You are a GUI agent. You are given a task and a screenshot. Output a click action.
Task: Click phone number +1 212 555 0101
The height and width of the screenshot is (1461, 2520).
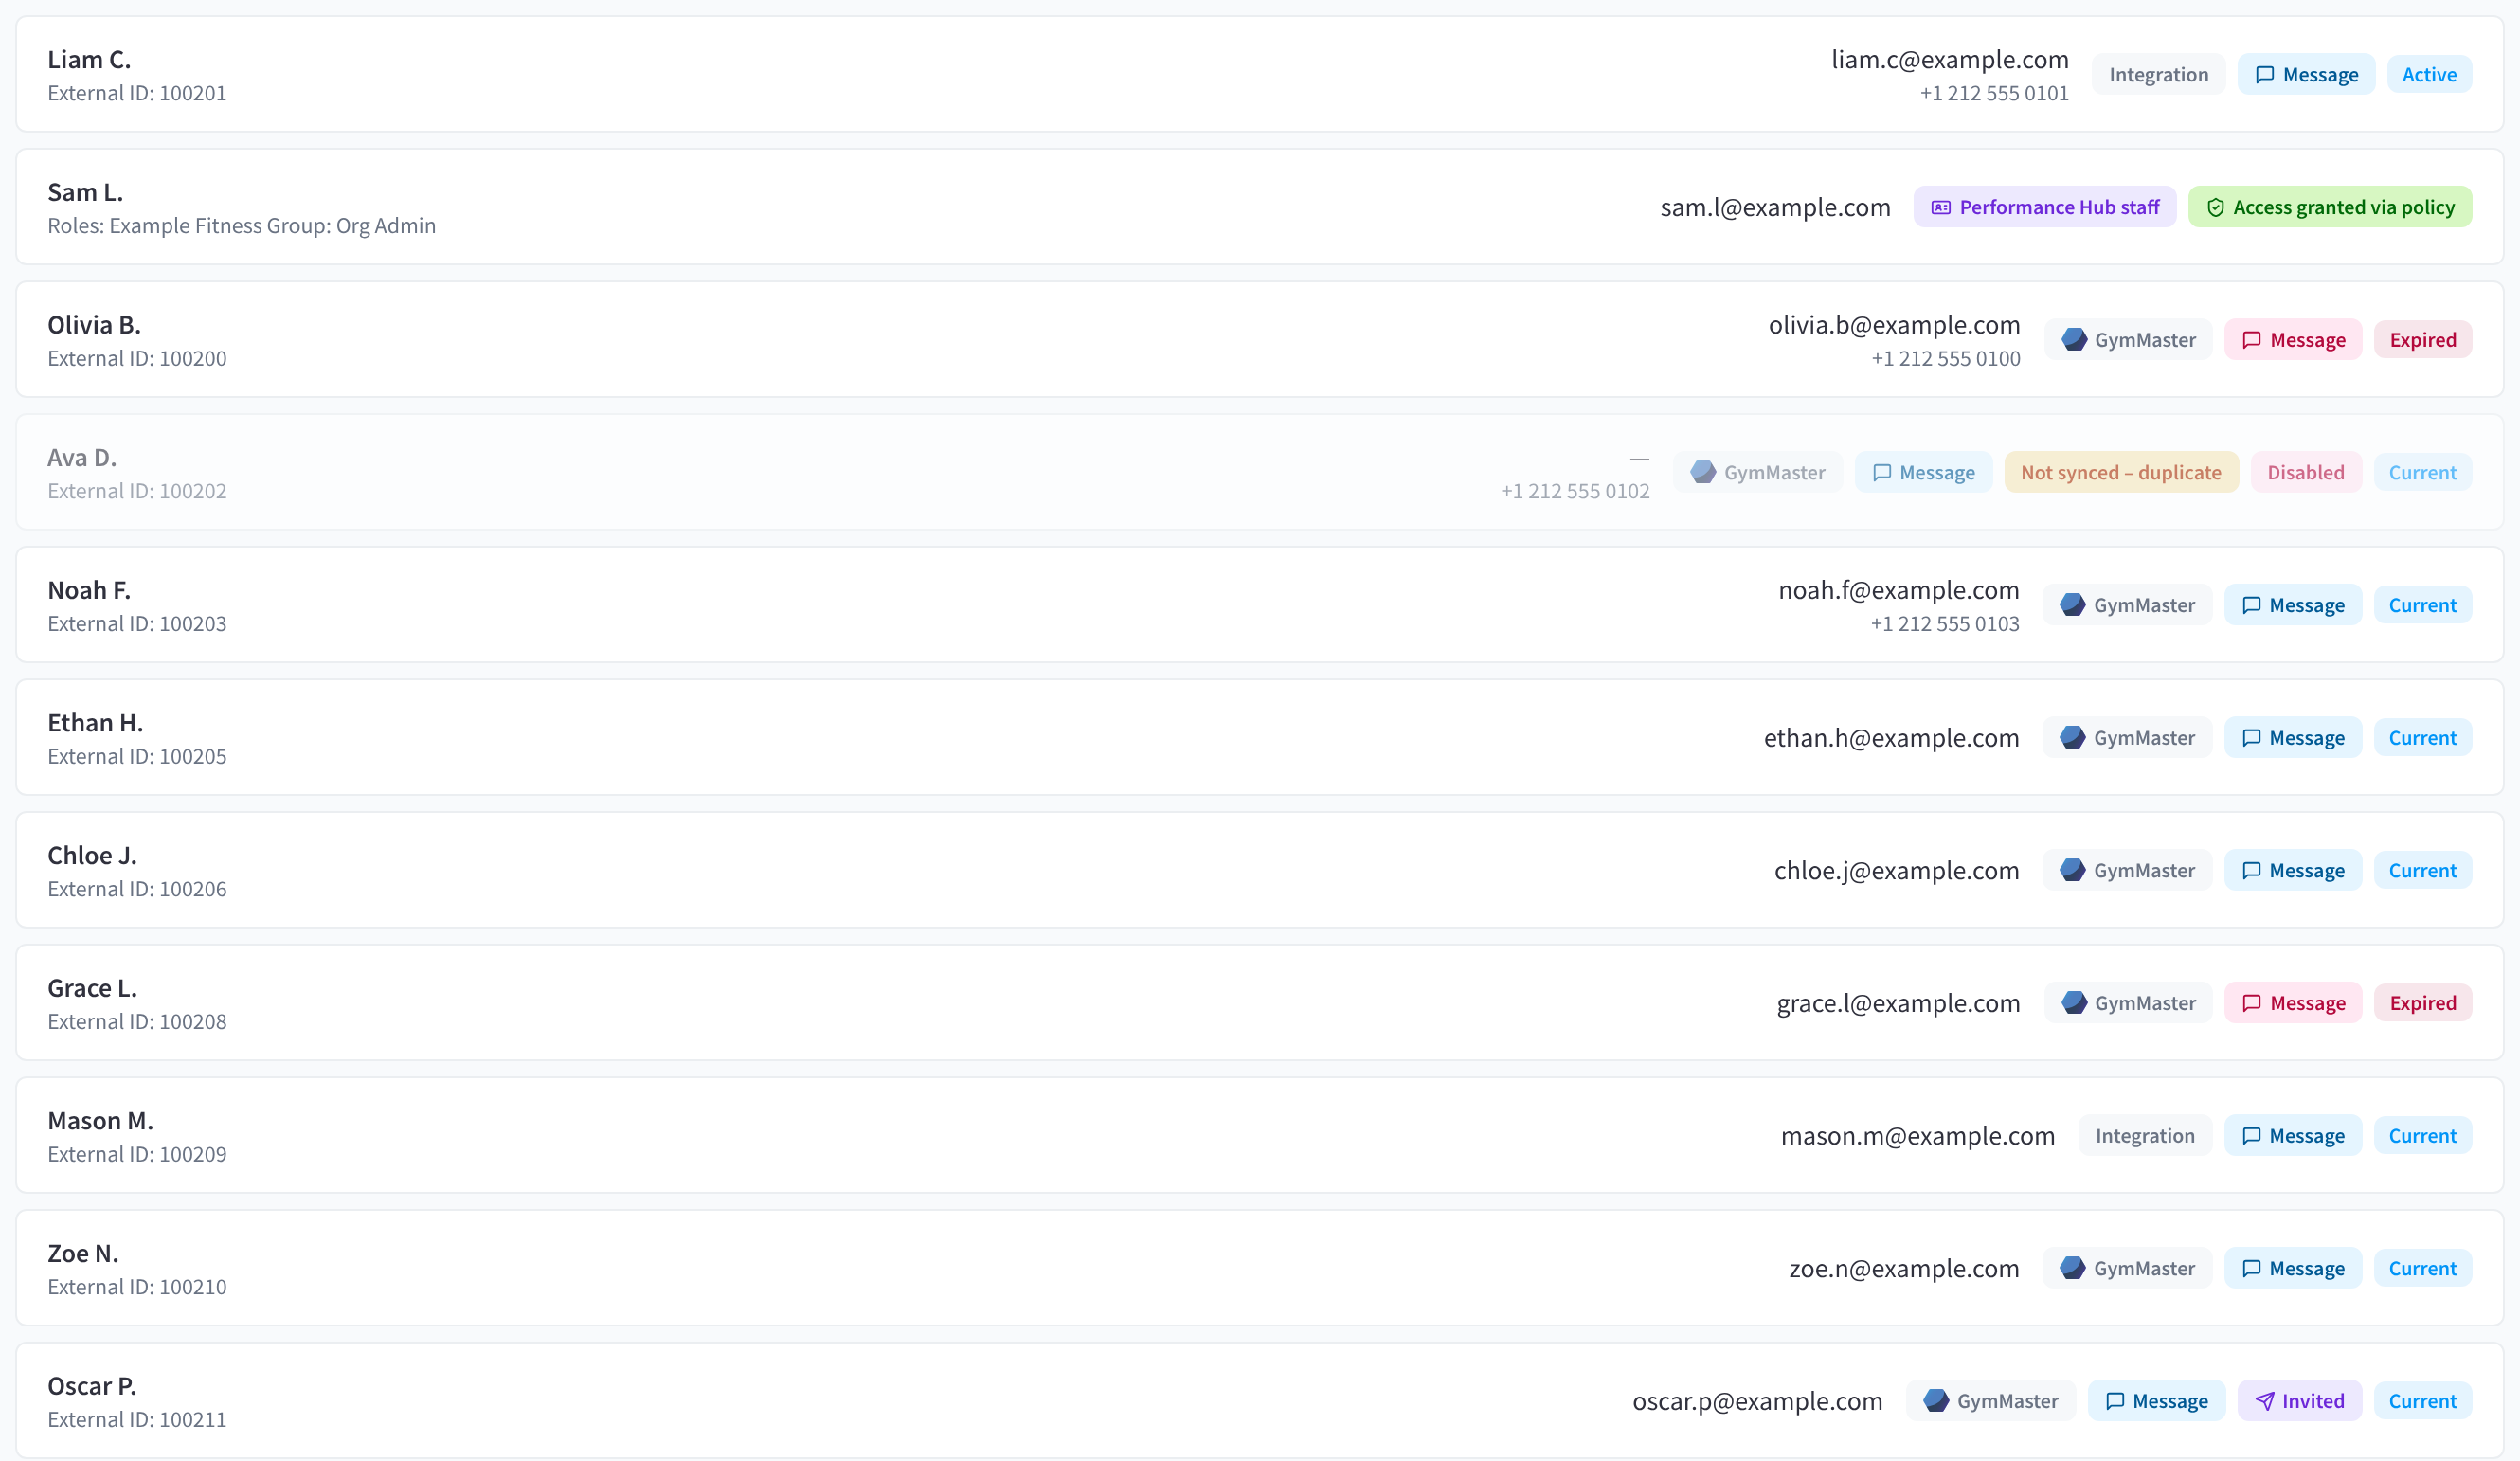pyautogui.click(x=1993, y=93)
